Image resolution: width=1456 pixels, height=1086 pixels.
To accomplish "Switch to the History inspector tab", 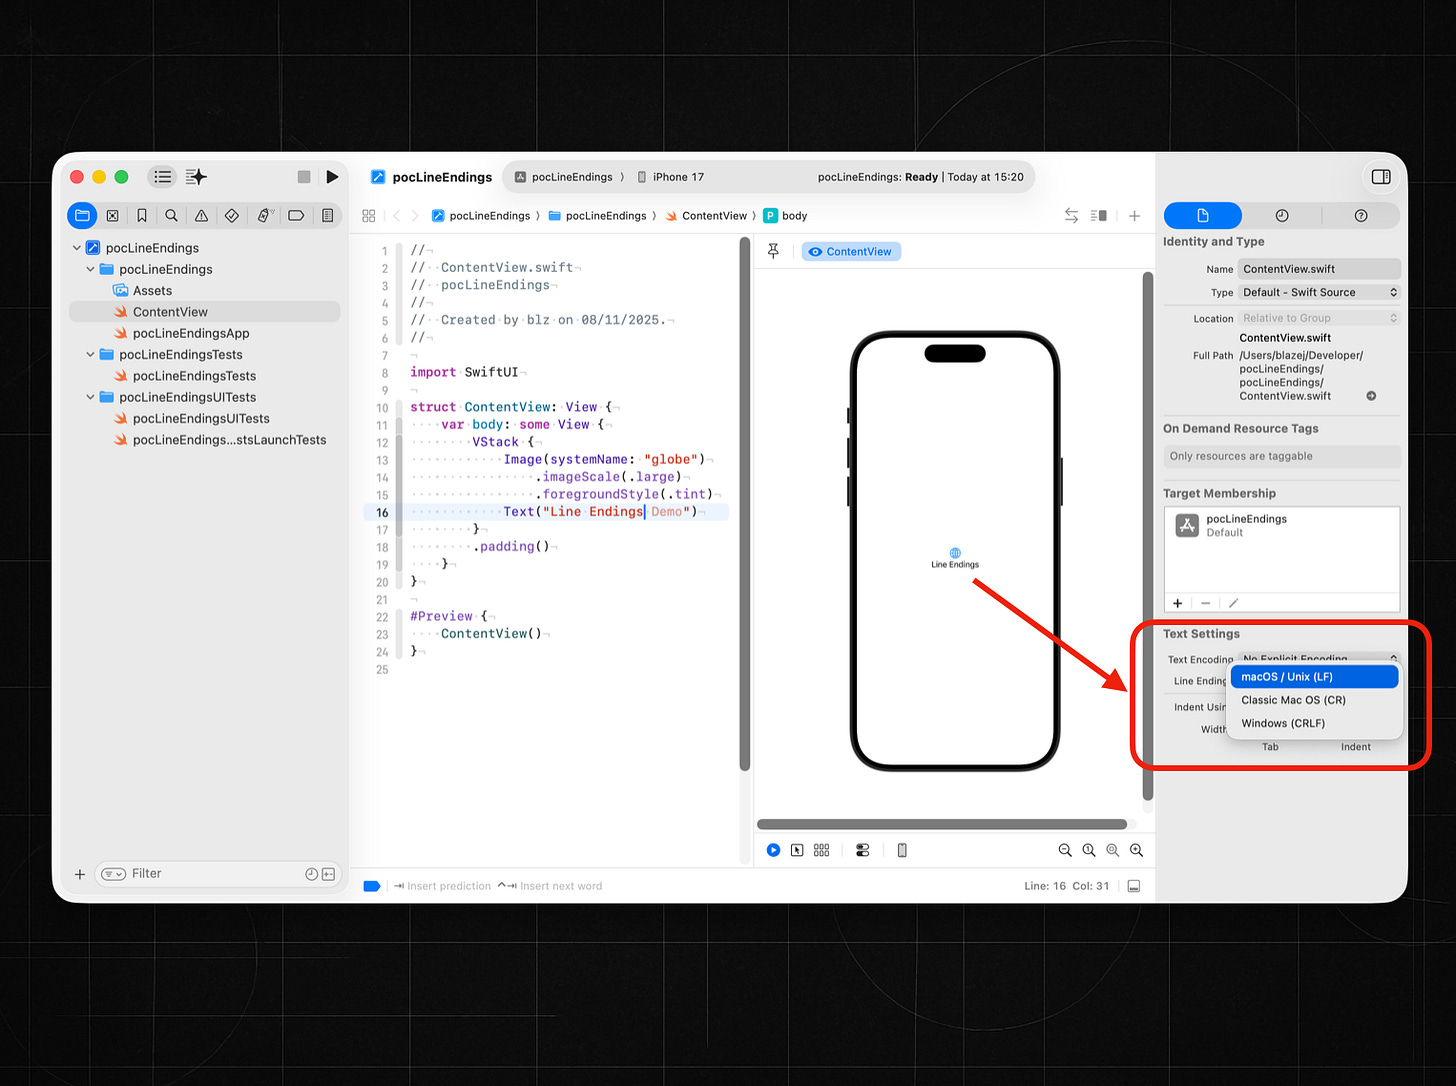I will click(1282, 216).
